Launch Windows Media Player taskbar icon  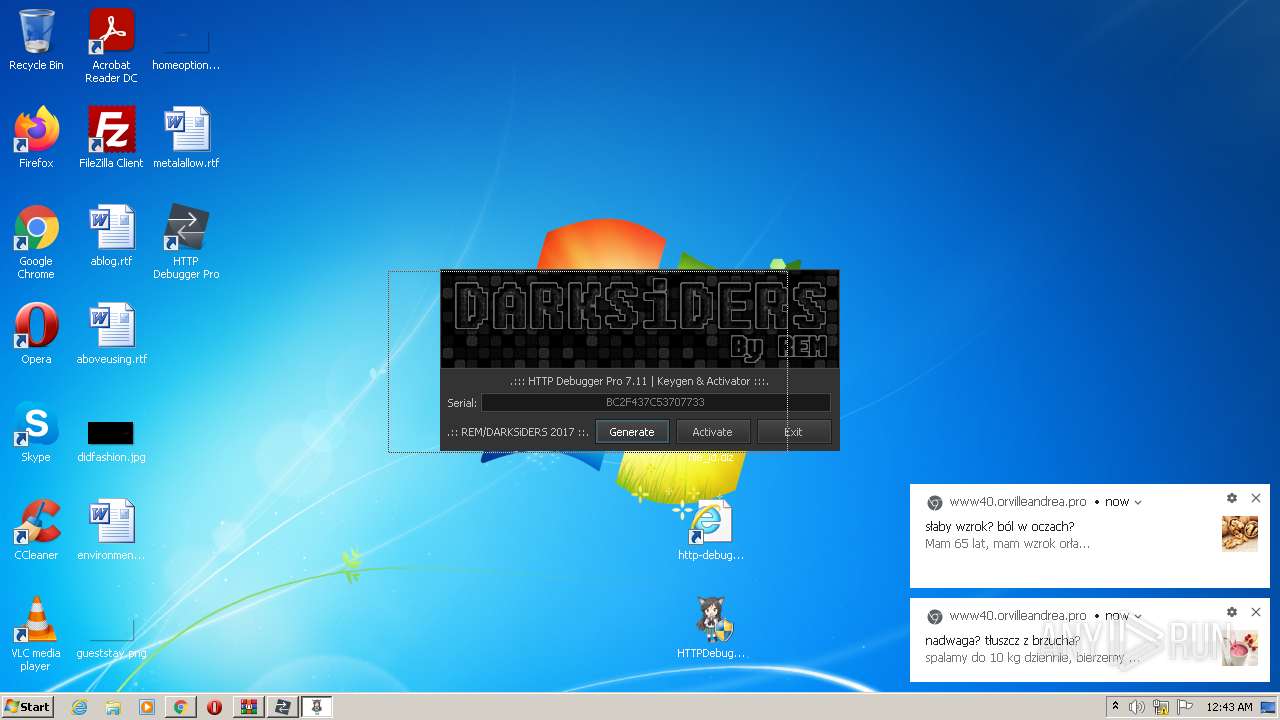[146, 707]
